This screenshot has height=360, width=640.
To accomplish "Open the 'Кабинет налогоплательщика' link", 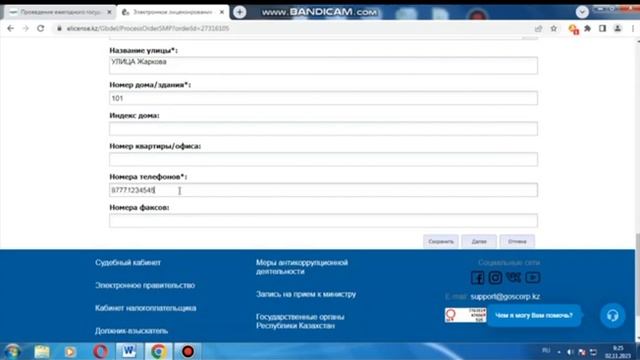I will 146,308.
